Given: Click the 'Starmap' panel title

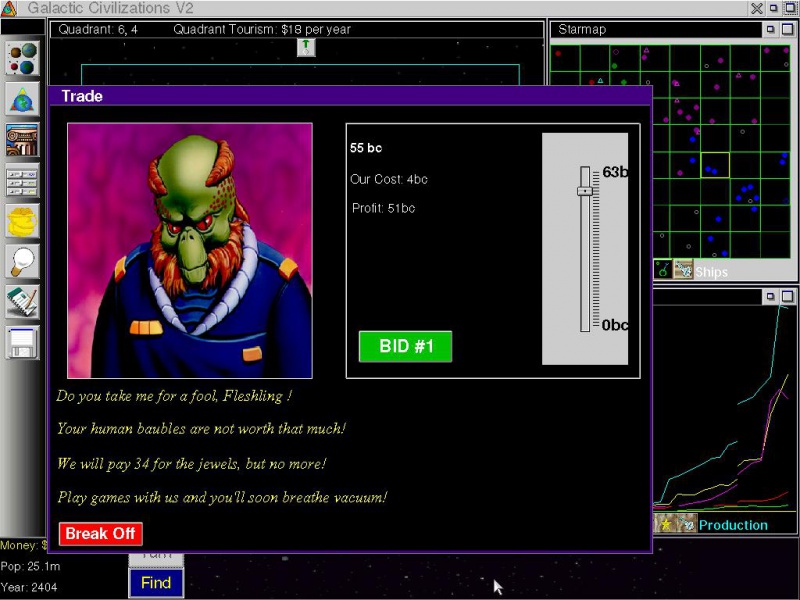Looking at the screenshot, I should 582,30.
